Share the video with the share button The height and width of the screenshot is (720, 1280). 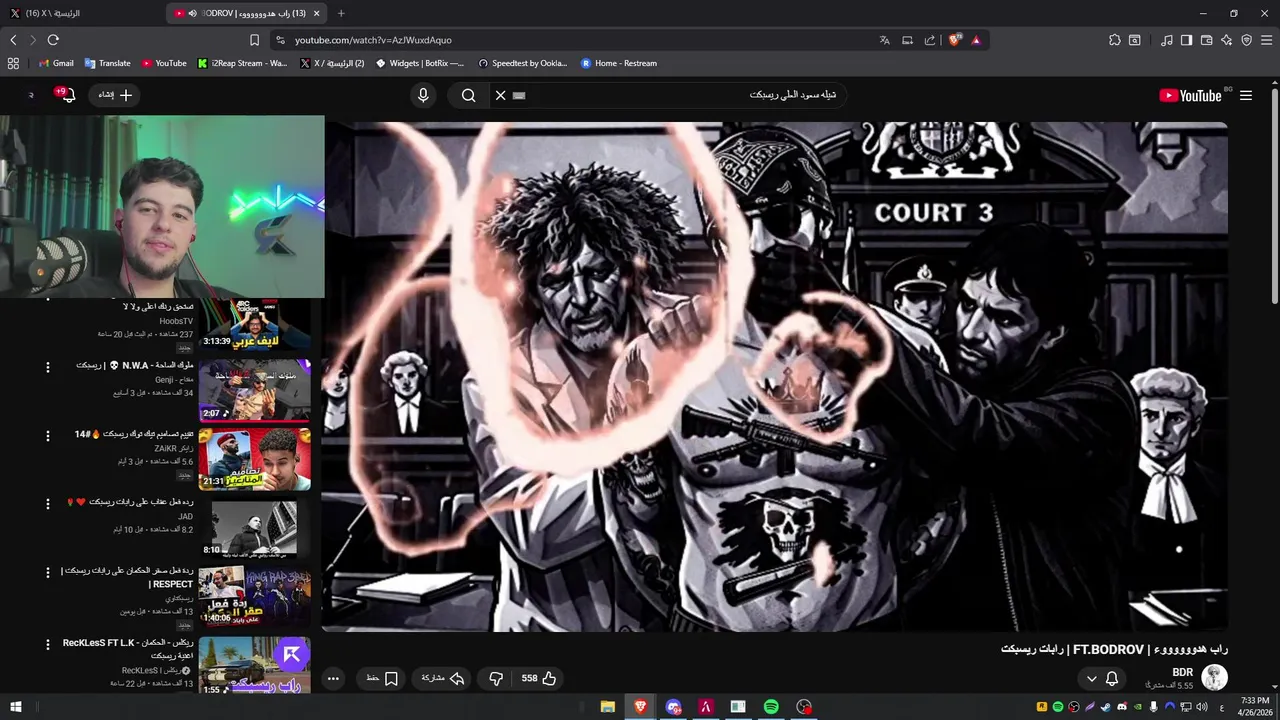pyautogui.click(x=443, y=678)
